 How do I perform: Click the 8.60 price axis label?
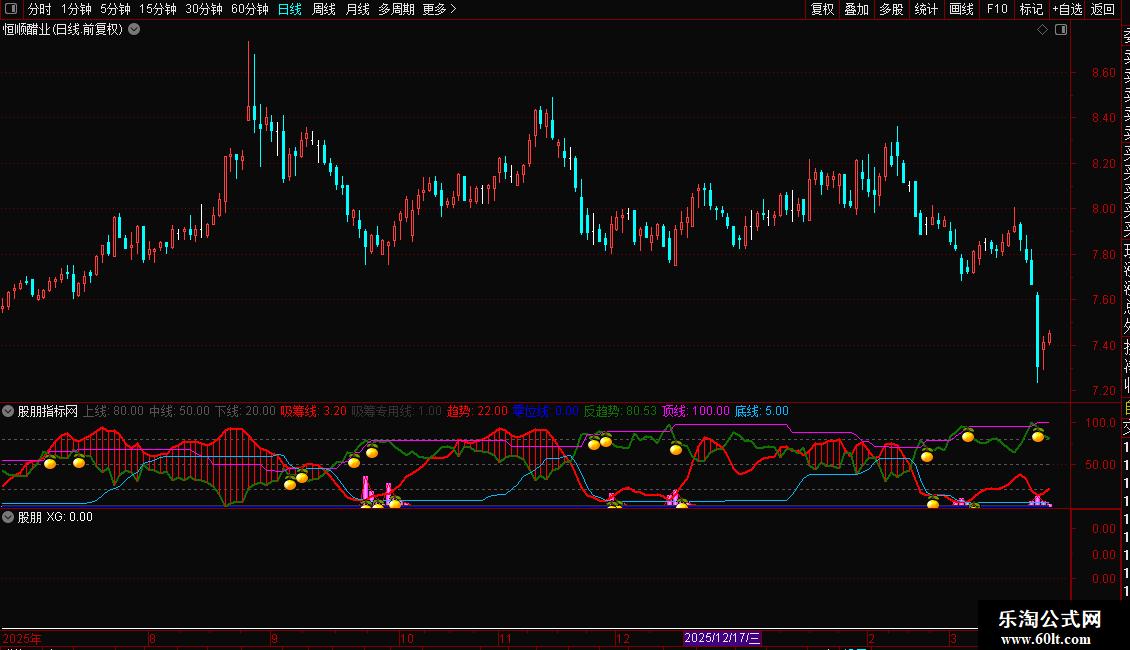pos(1103,73)
